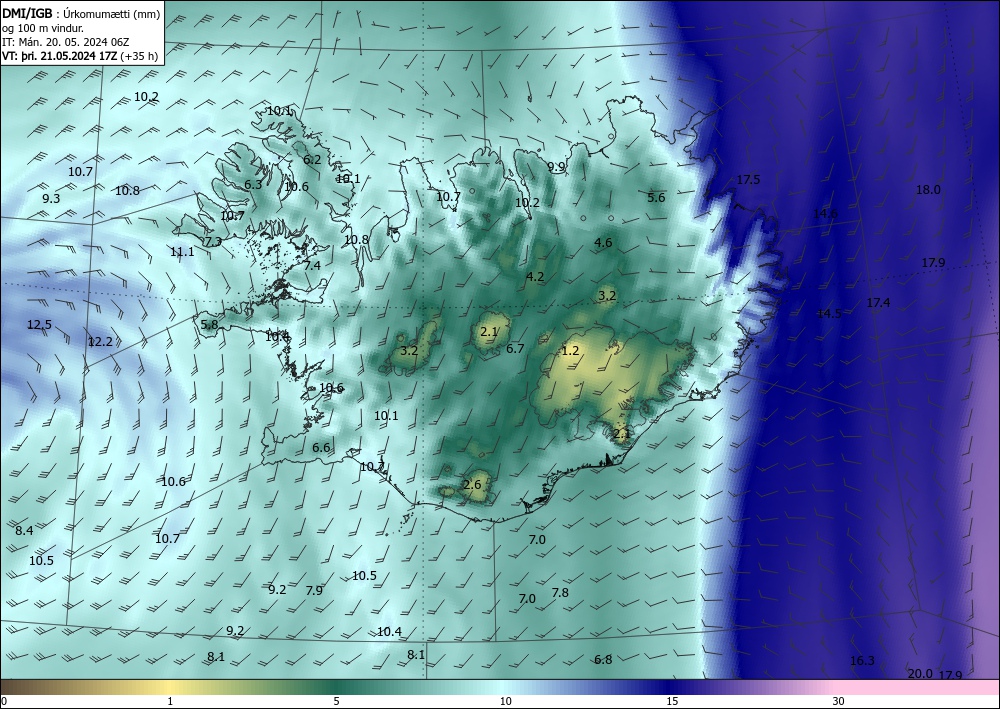
Task: Select the initial time 'IT: Mán. 20. 05. 2024 06Z'
Action: click(66, 41)
